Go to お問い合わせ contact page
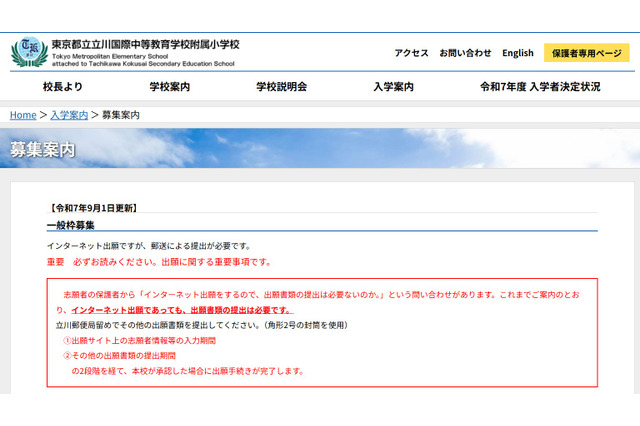 click(x=465, y=53)
